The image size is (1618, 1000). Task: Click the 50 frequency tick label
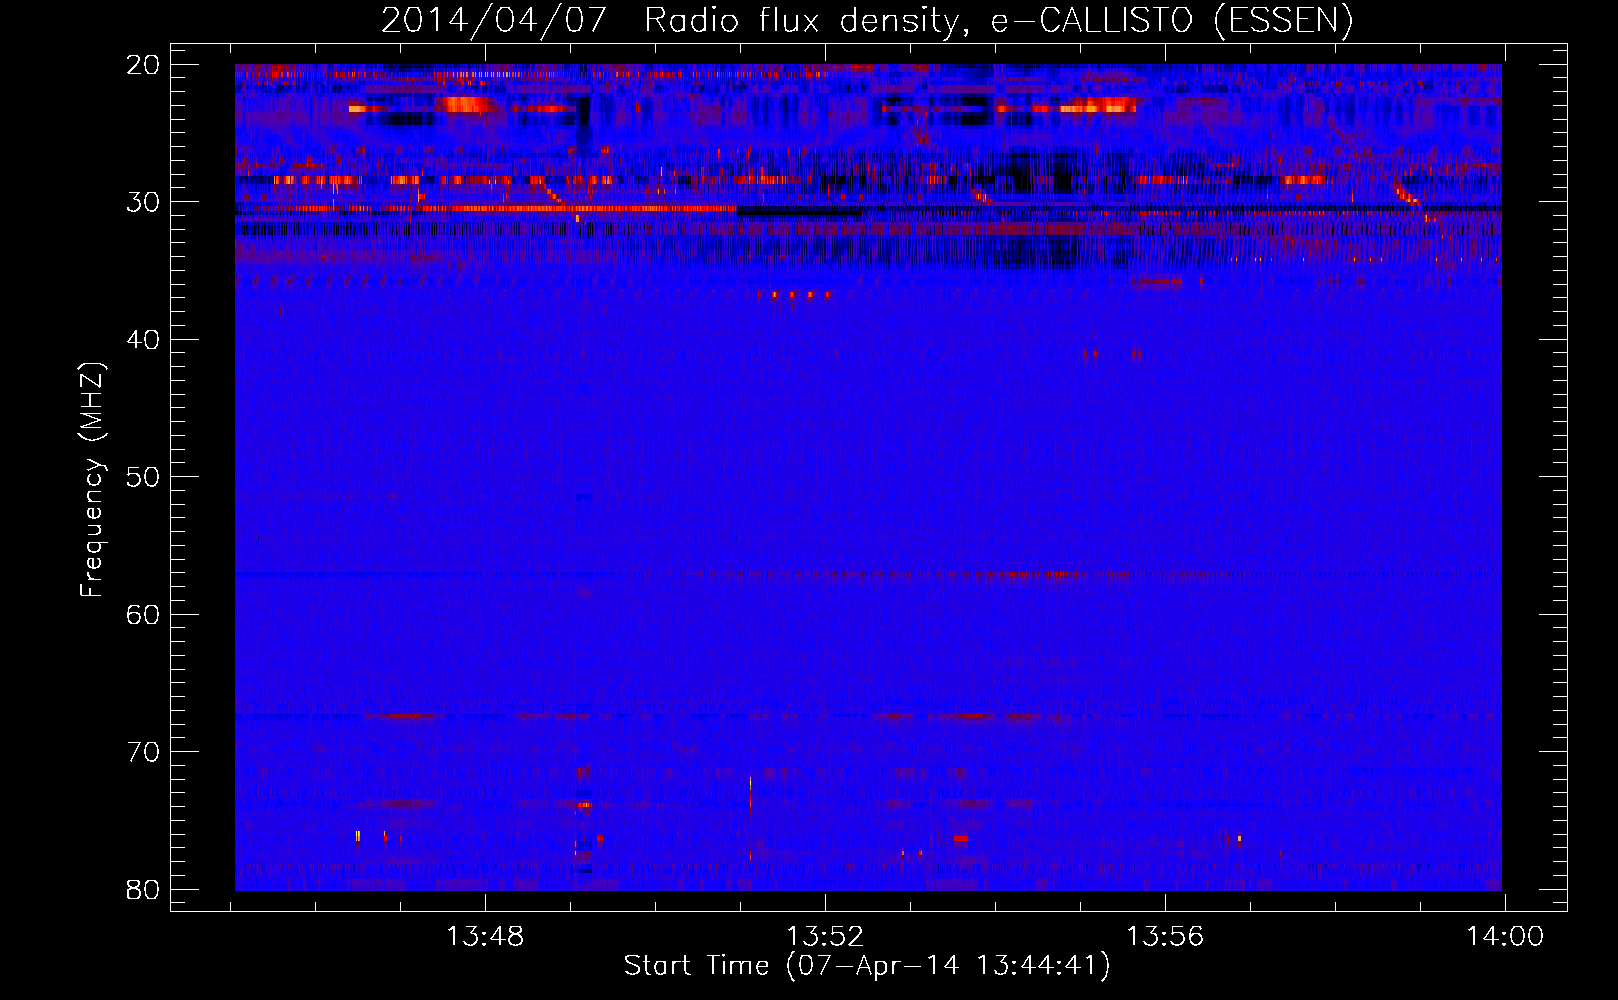pos(143,477)
